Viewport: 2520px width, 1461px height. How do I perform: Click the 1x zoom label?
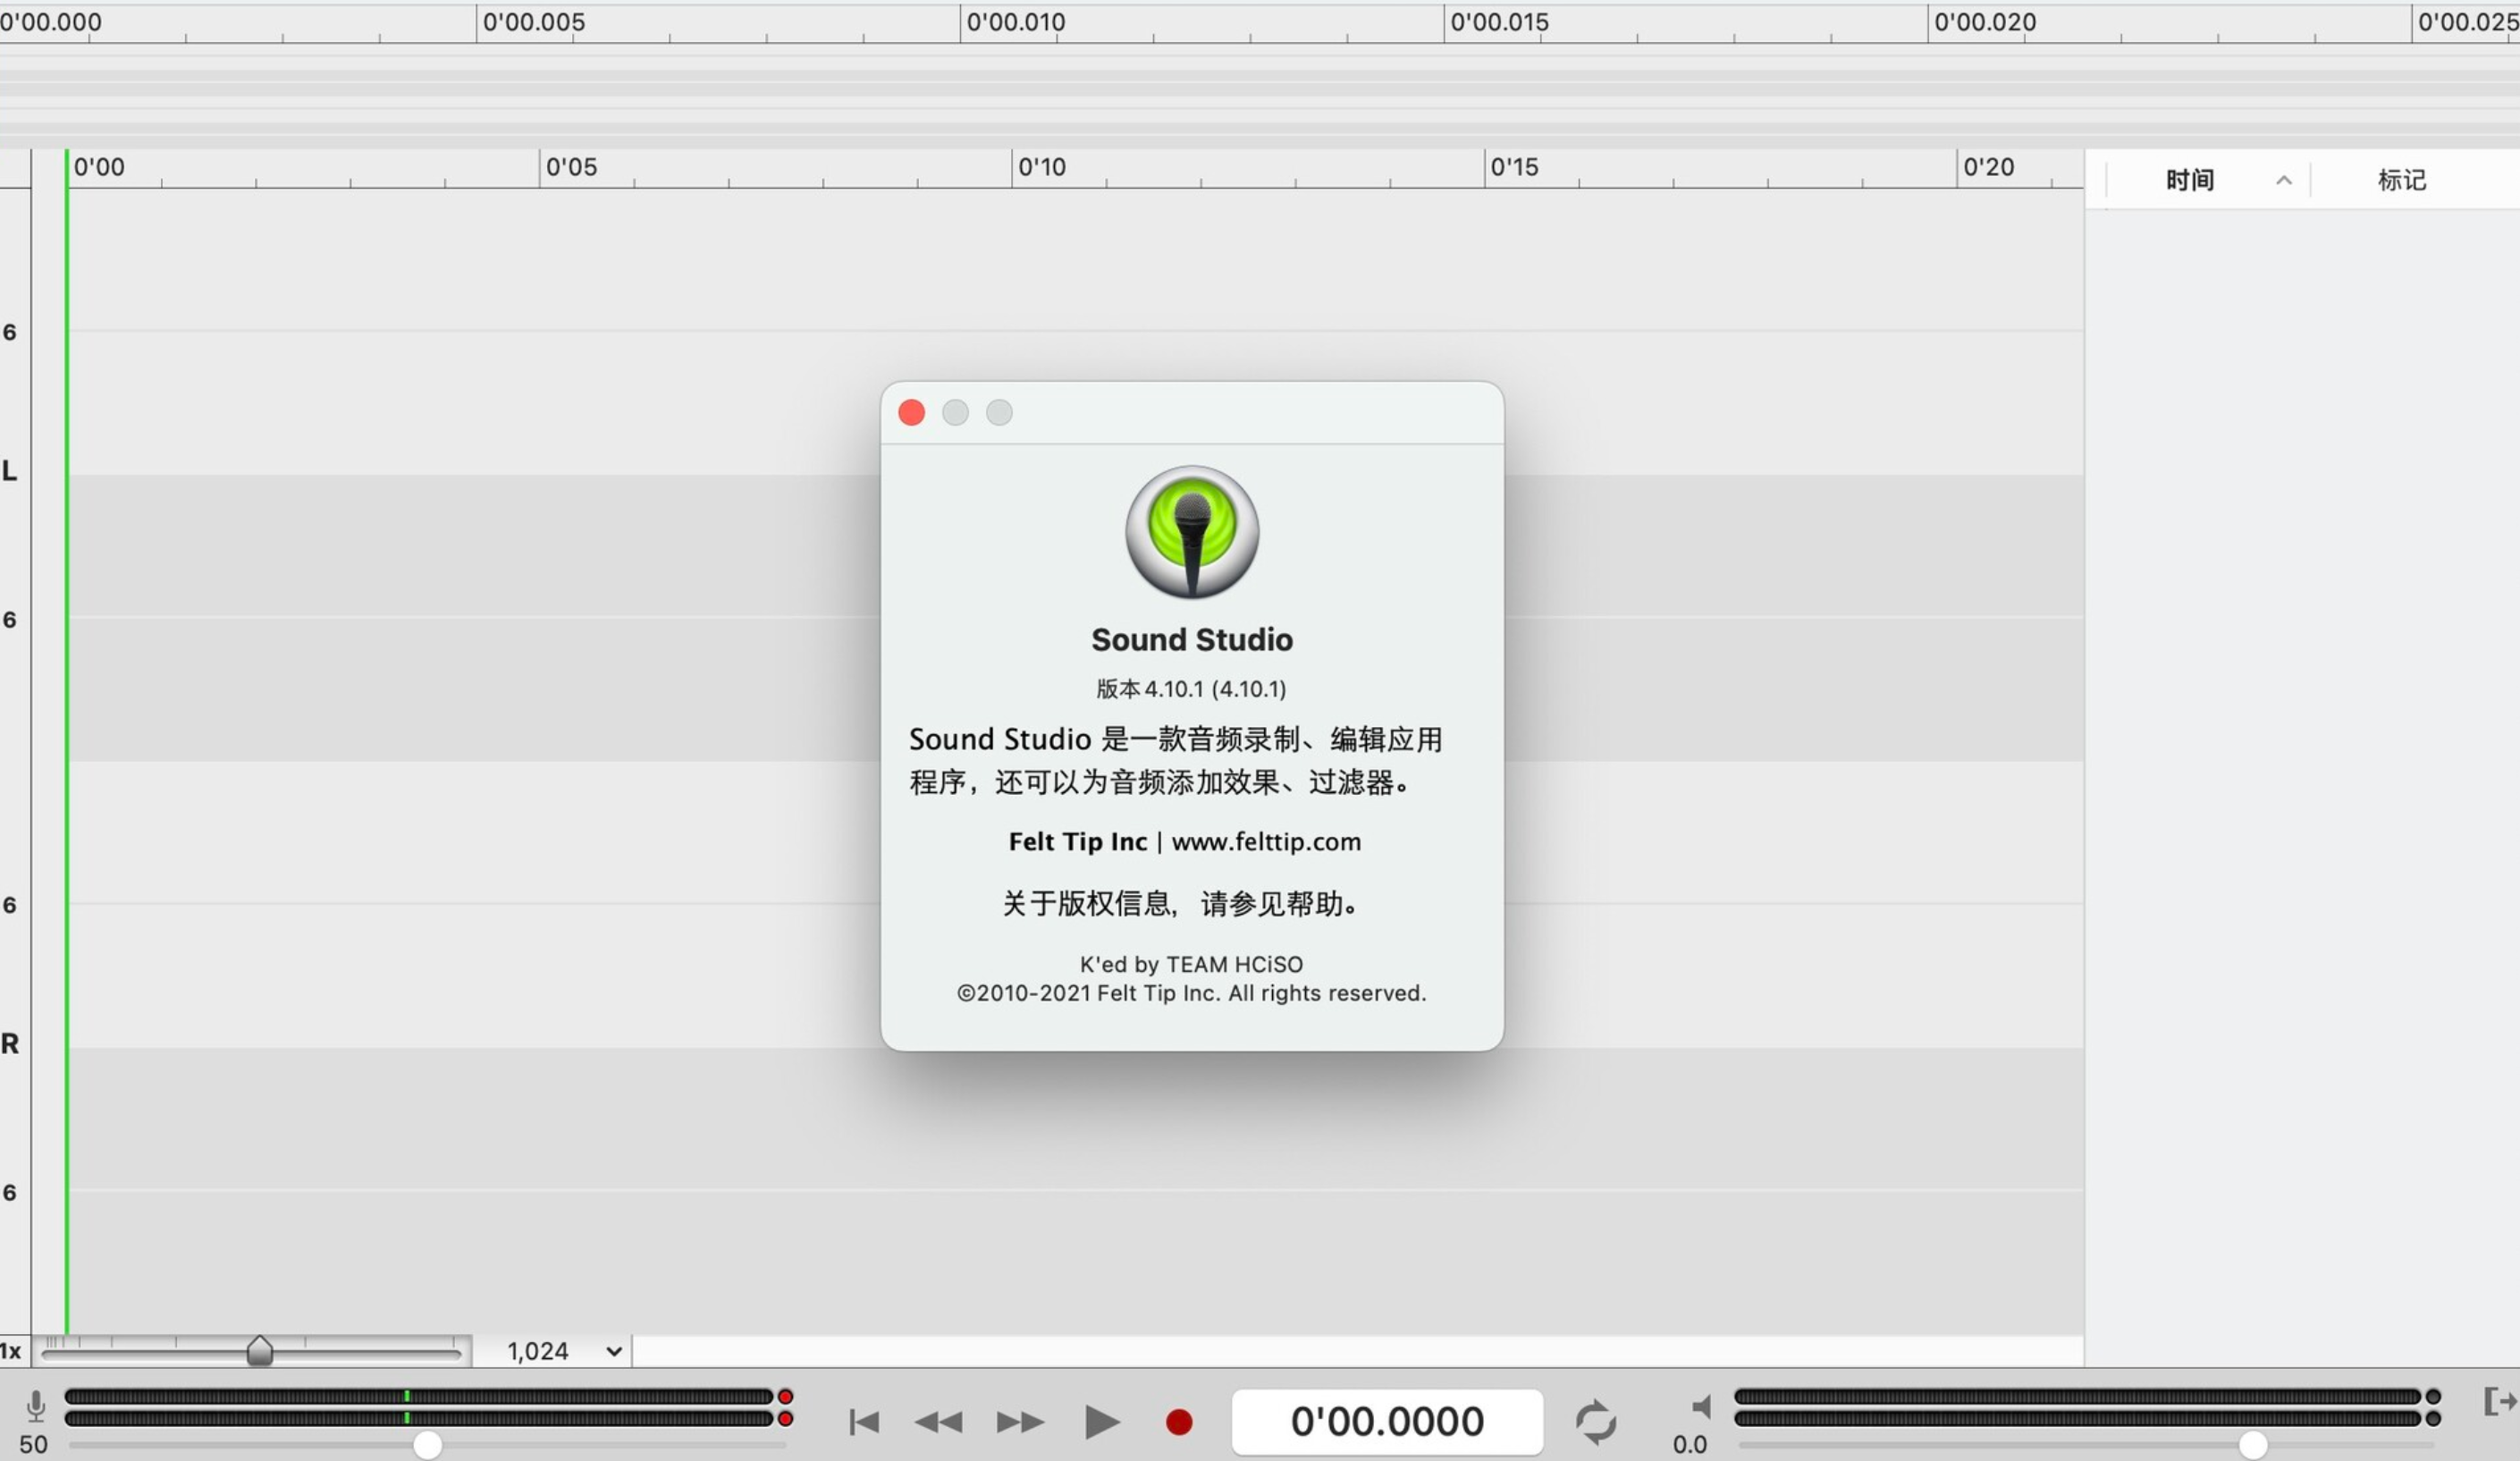pos(10,1351)
